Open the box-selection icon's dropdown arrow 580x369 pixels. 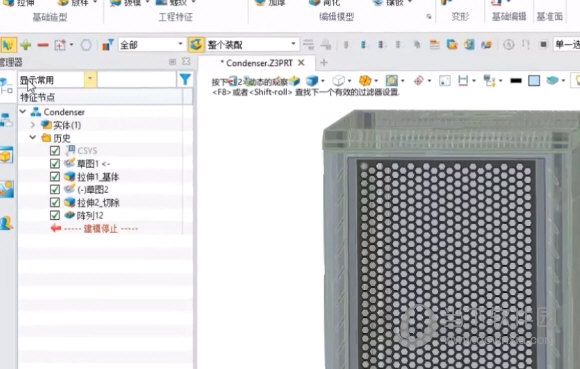click(71, 45)
